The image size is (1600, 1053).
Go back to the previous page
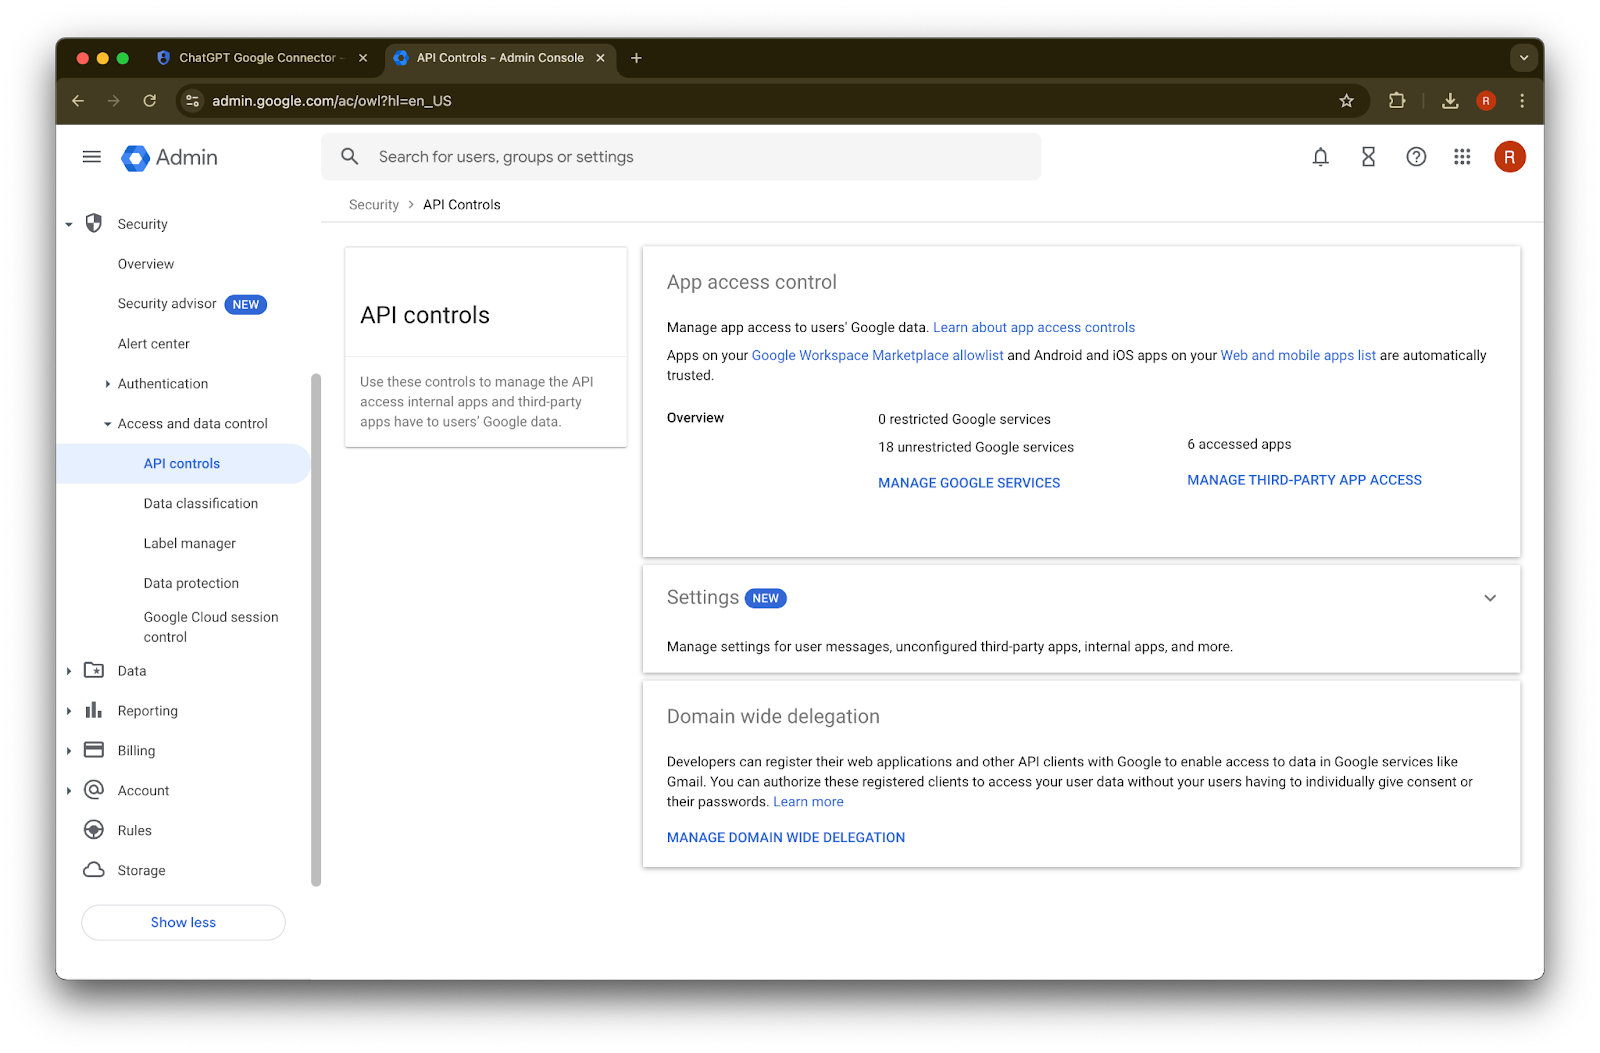click(78, 101)
